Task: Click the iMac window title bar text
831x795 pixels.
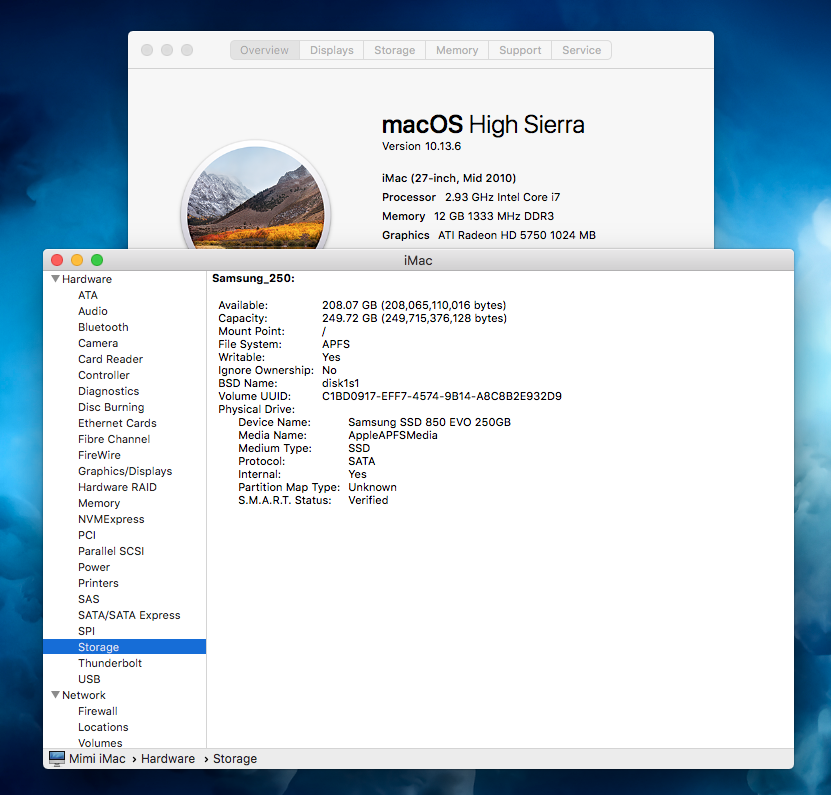Action: click(x=418, y=260)
